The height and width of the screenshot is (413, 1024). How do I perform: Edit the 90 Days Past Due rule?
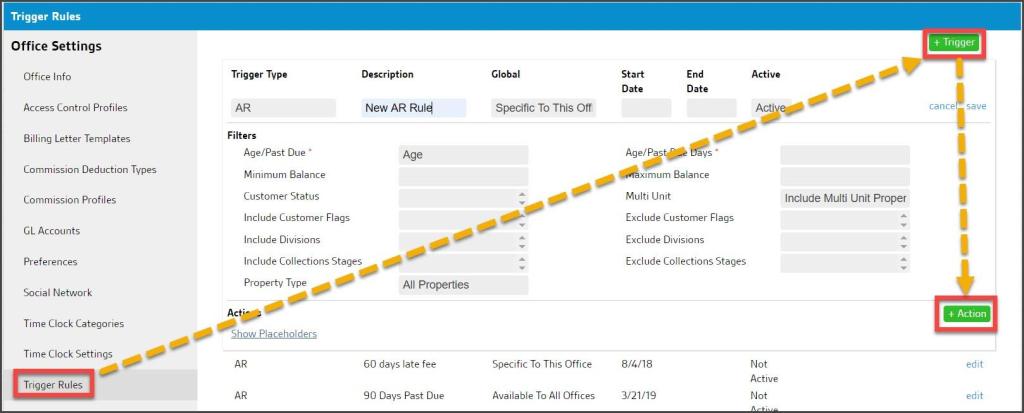click(x=974, y=396)
